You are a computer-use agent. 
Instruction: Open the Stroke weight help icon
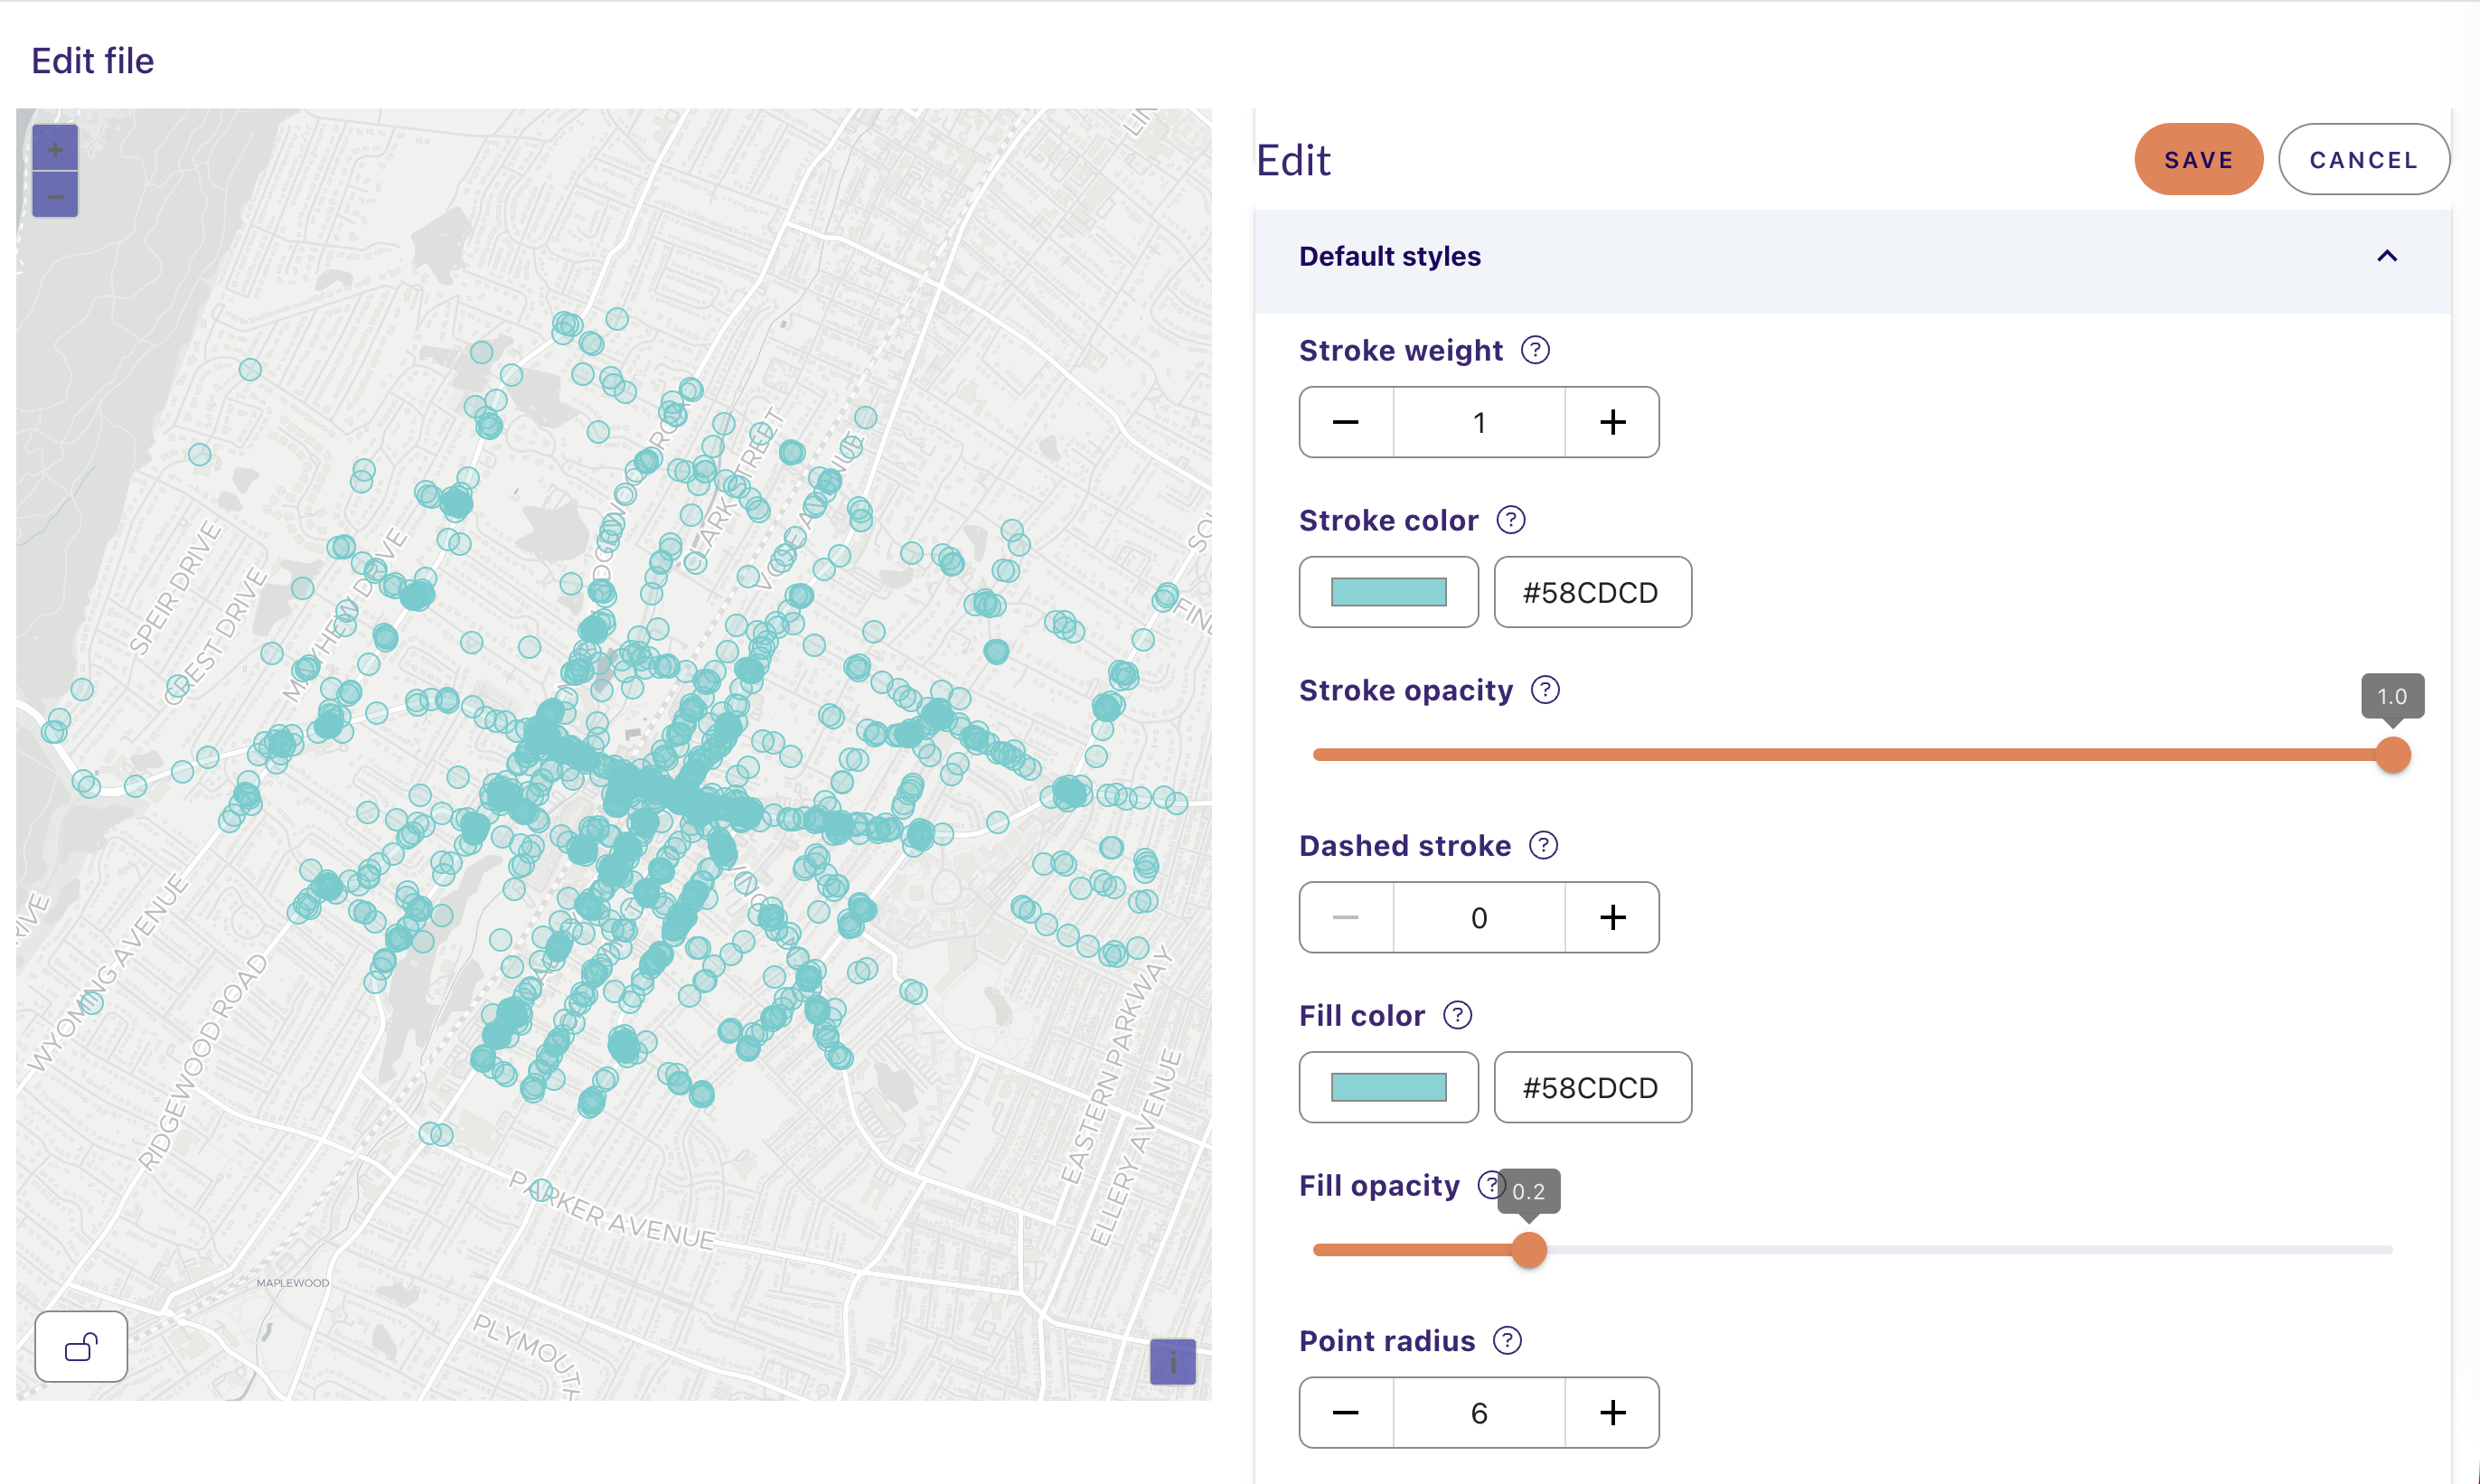1535,350
